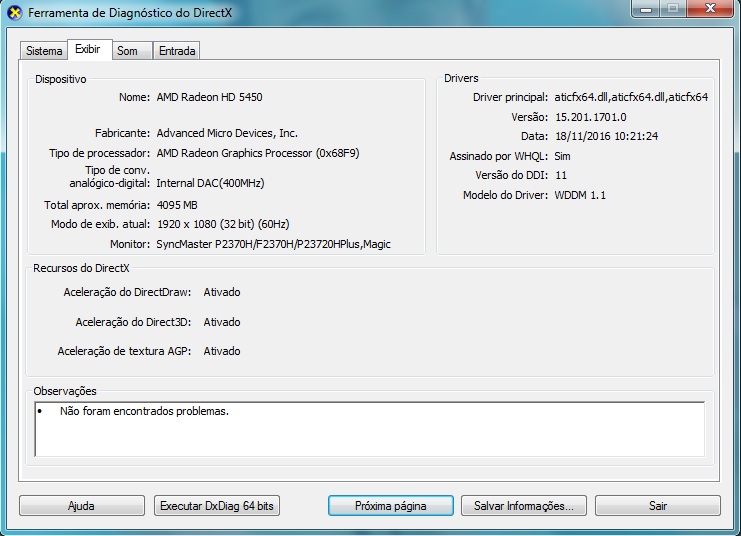
Task: Click the SyncMaster monitor name text
Action: (x=273, y=244)
